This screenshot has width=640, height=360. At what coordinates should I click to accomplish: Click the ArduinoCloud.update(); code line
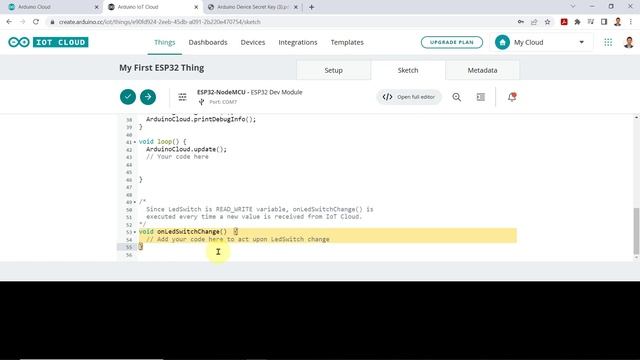[186, 149]
